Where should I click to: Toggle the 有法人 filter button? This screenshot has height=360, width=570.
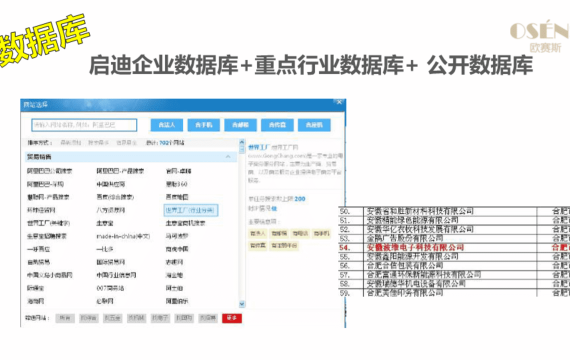tap(167, 125)
